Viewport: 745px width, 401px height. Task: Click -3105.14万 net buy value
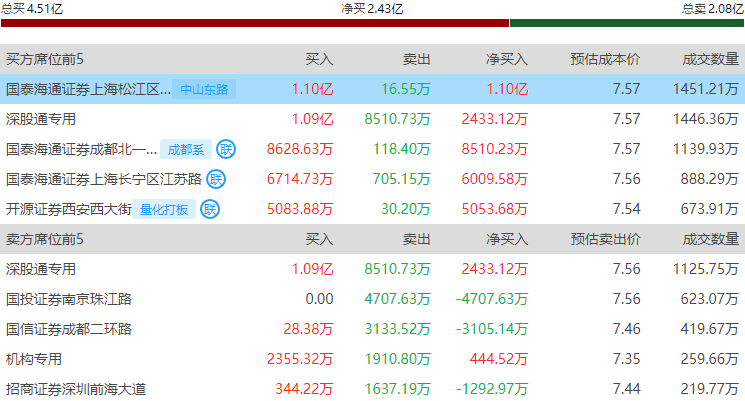[492, 329]
